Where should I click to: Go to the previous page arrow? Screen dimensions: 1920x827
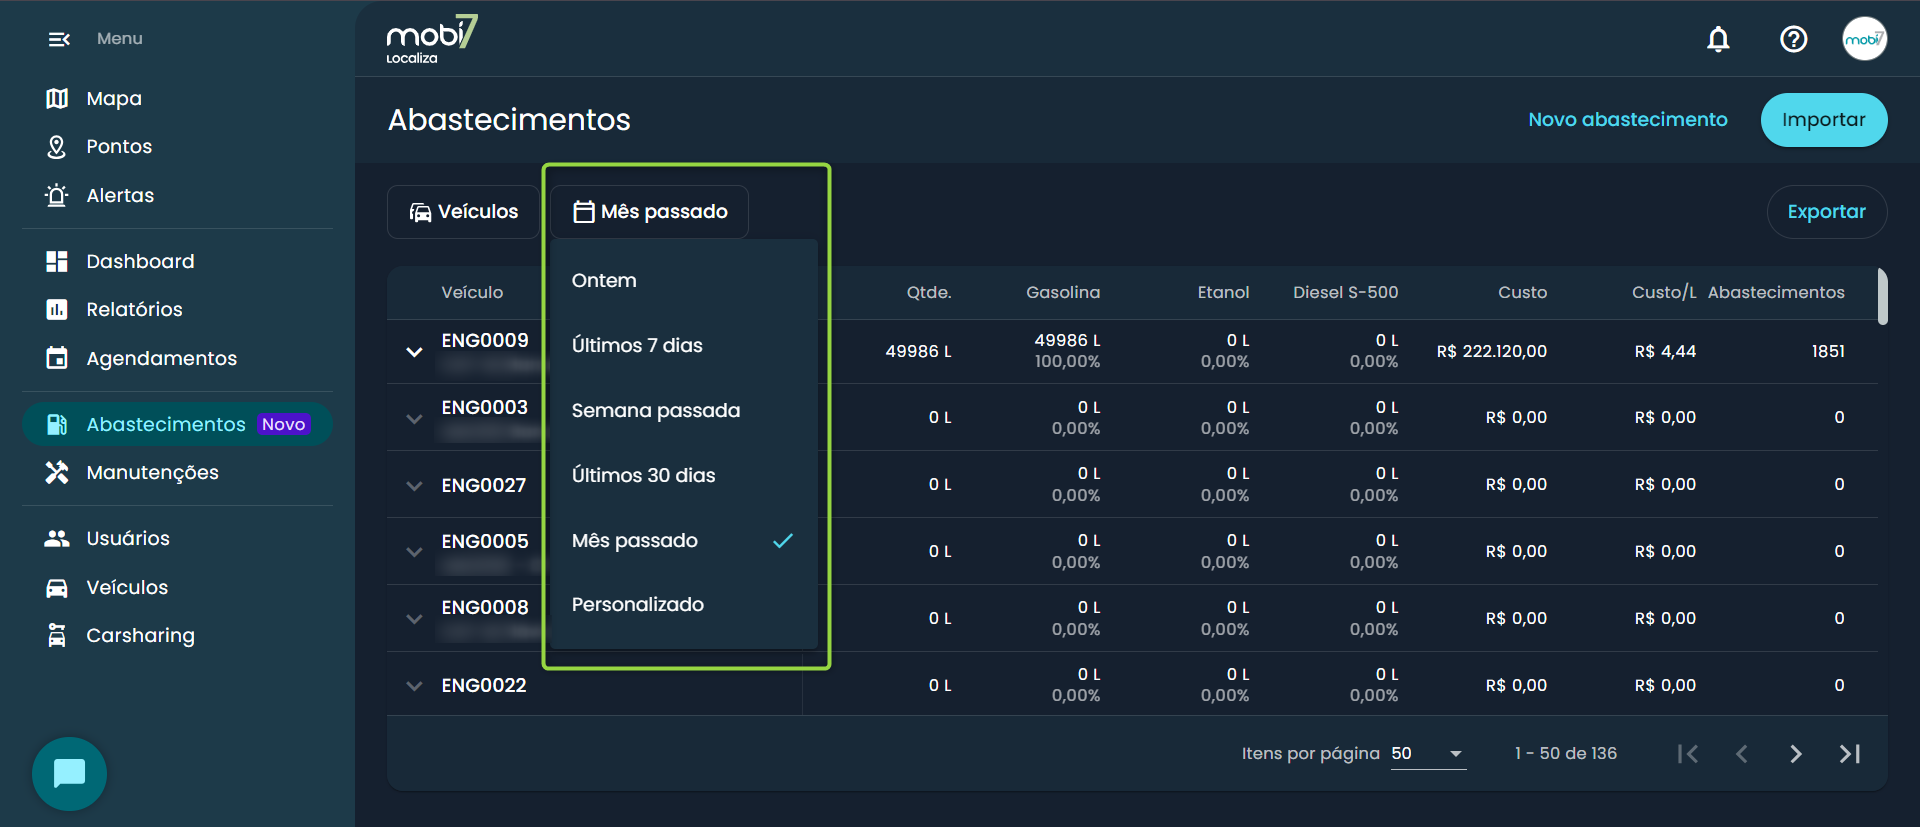(x=1742, y=753)
